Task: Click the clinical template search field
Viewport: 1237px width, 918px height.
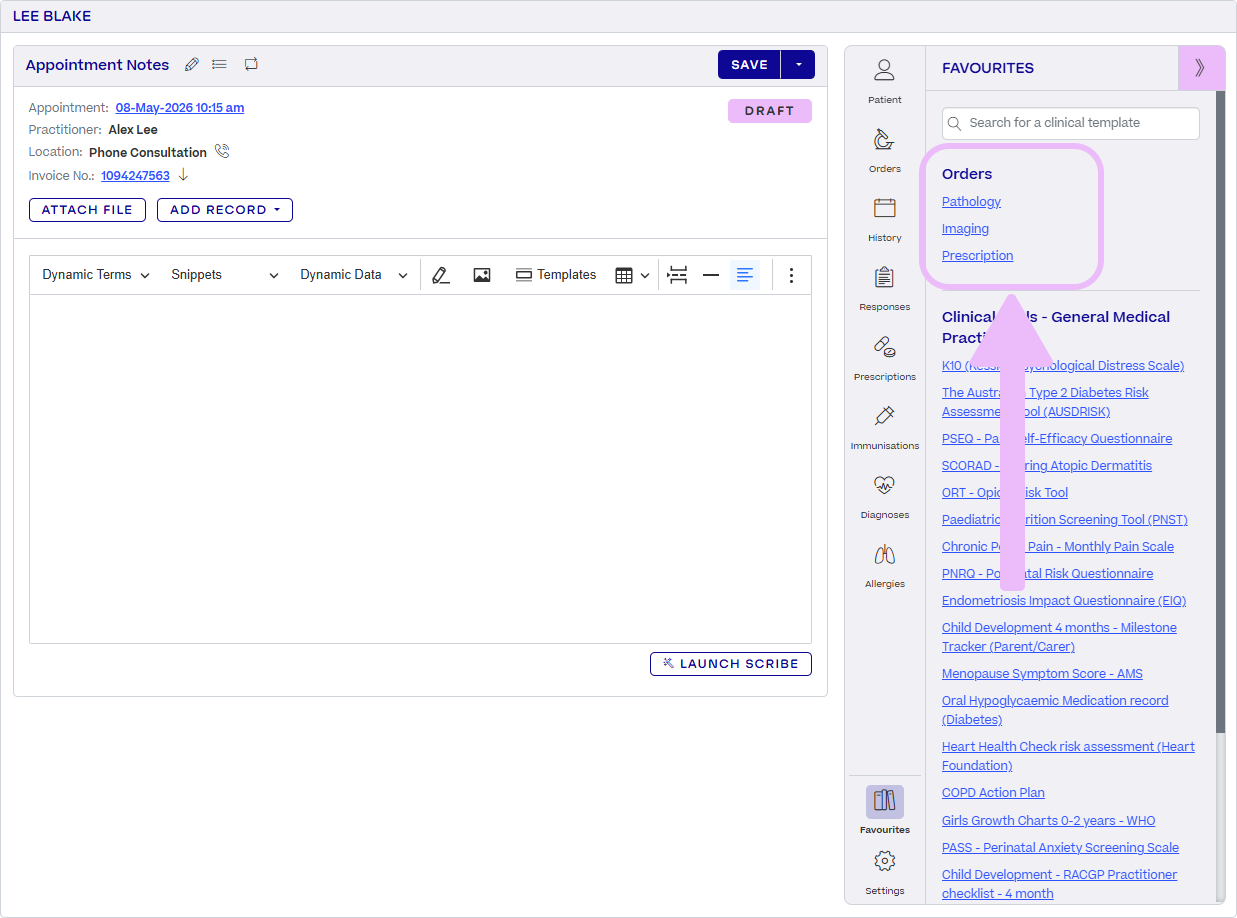Action: [1071, 123]
